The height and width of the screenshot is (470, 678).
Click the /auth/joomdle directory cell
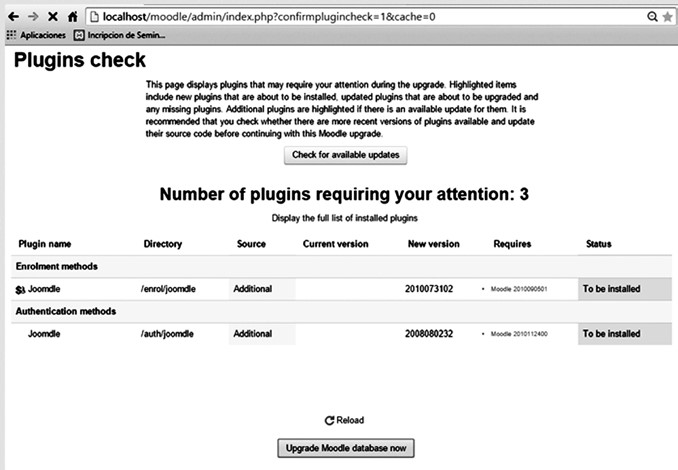[x=167, y=334]
